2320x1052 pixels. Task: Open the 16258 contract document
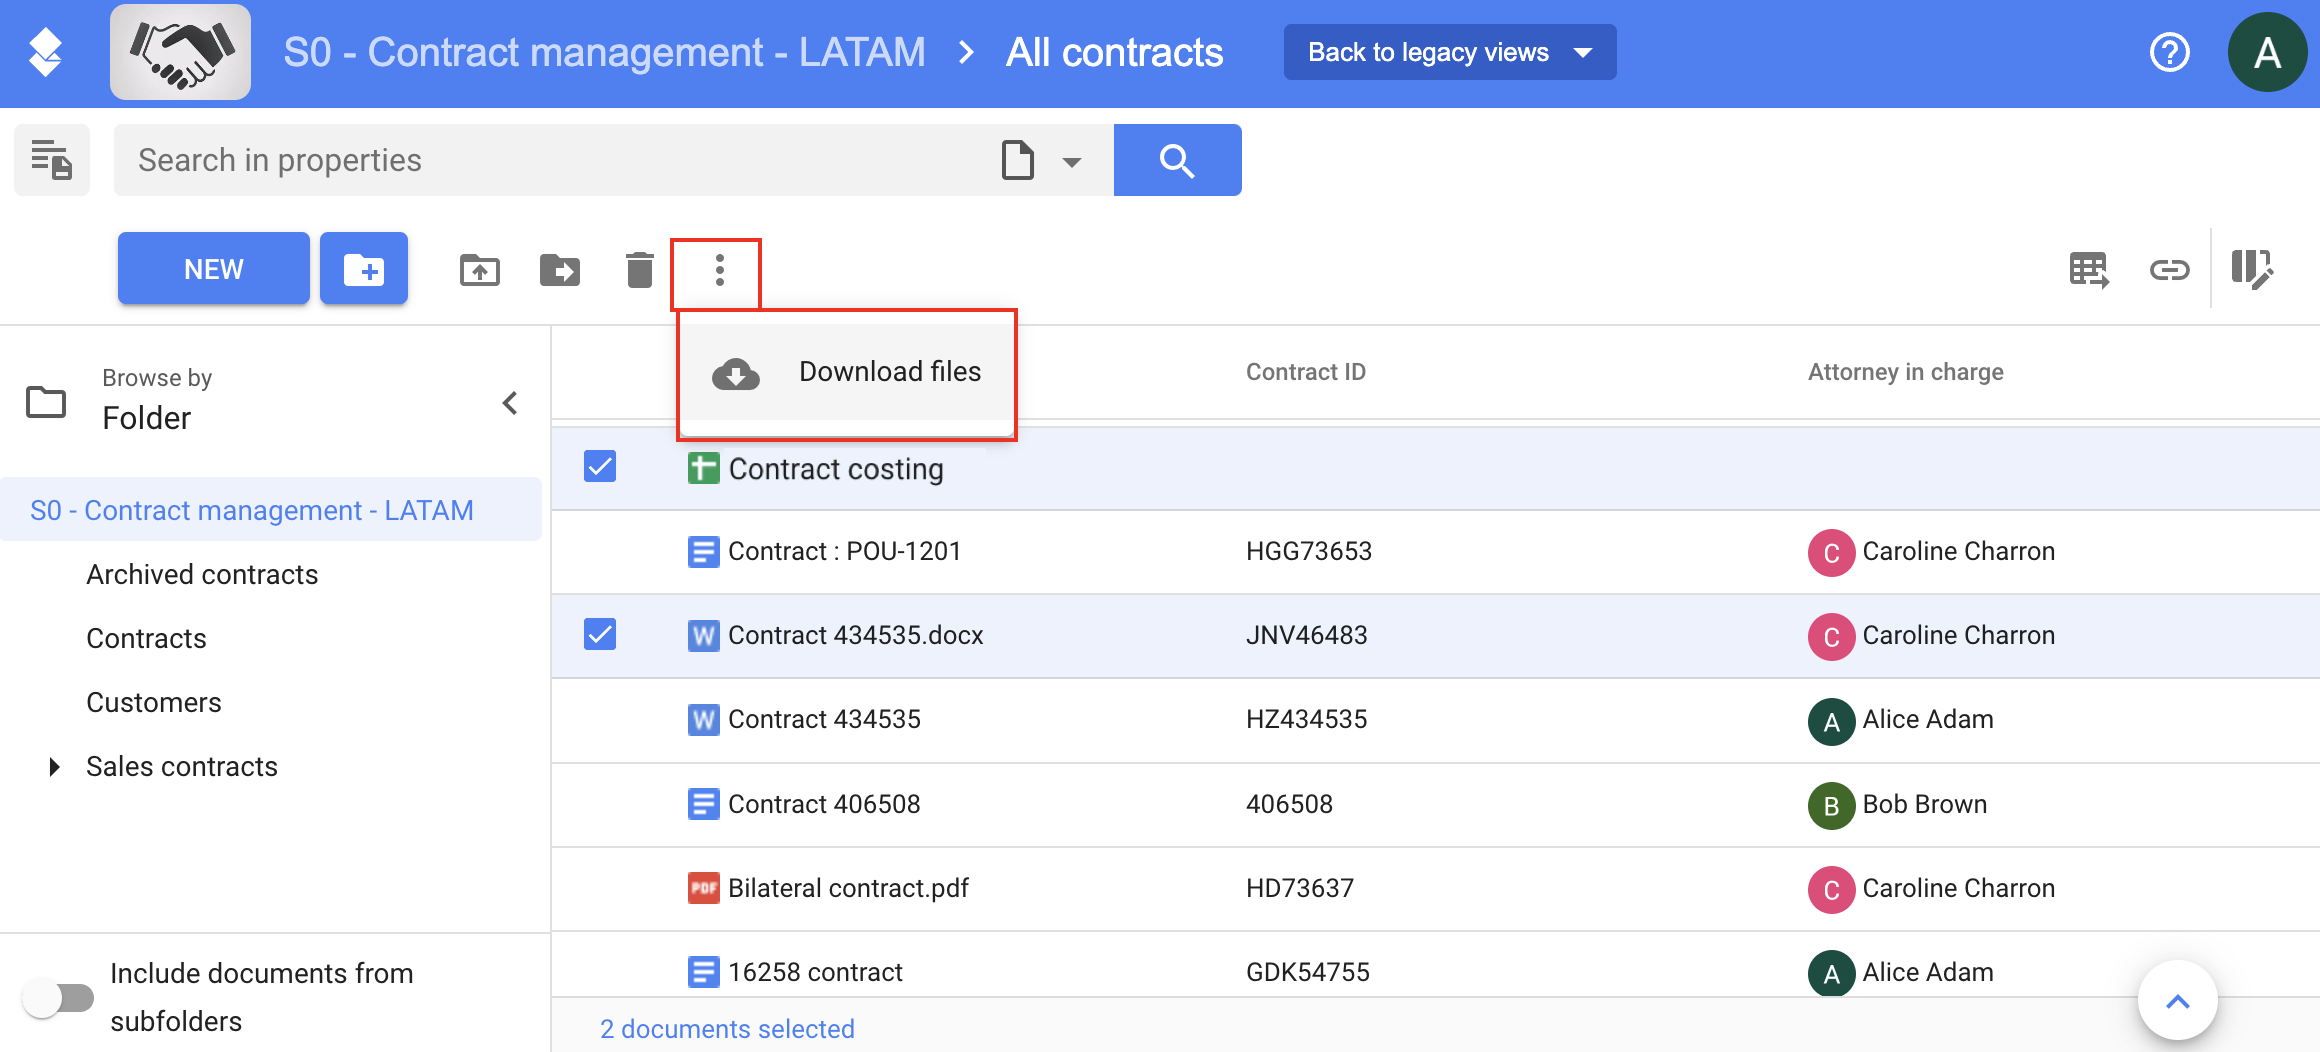coord(815,972)
